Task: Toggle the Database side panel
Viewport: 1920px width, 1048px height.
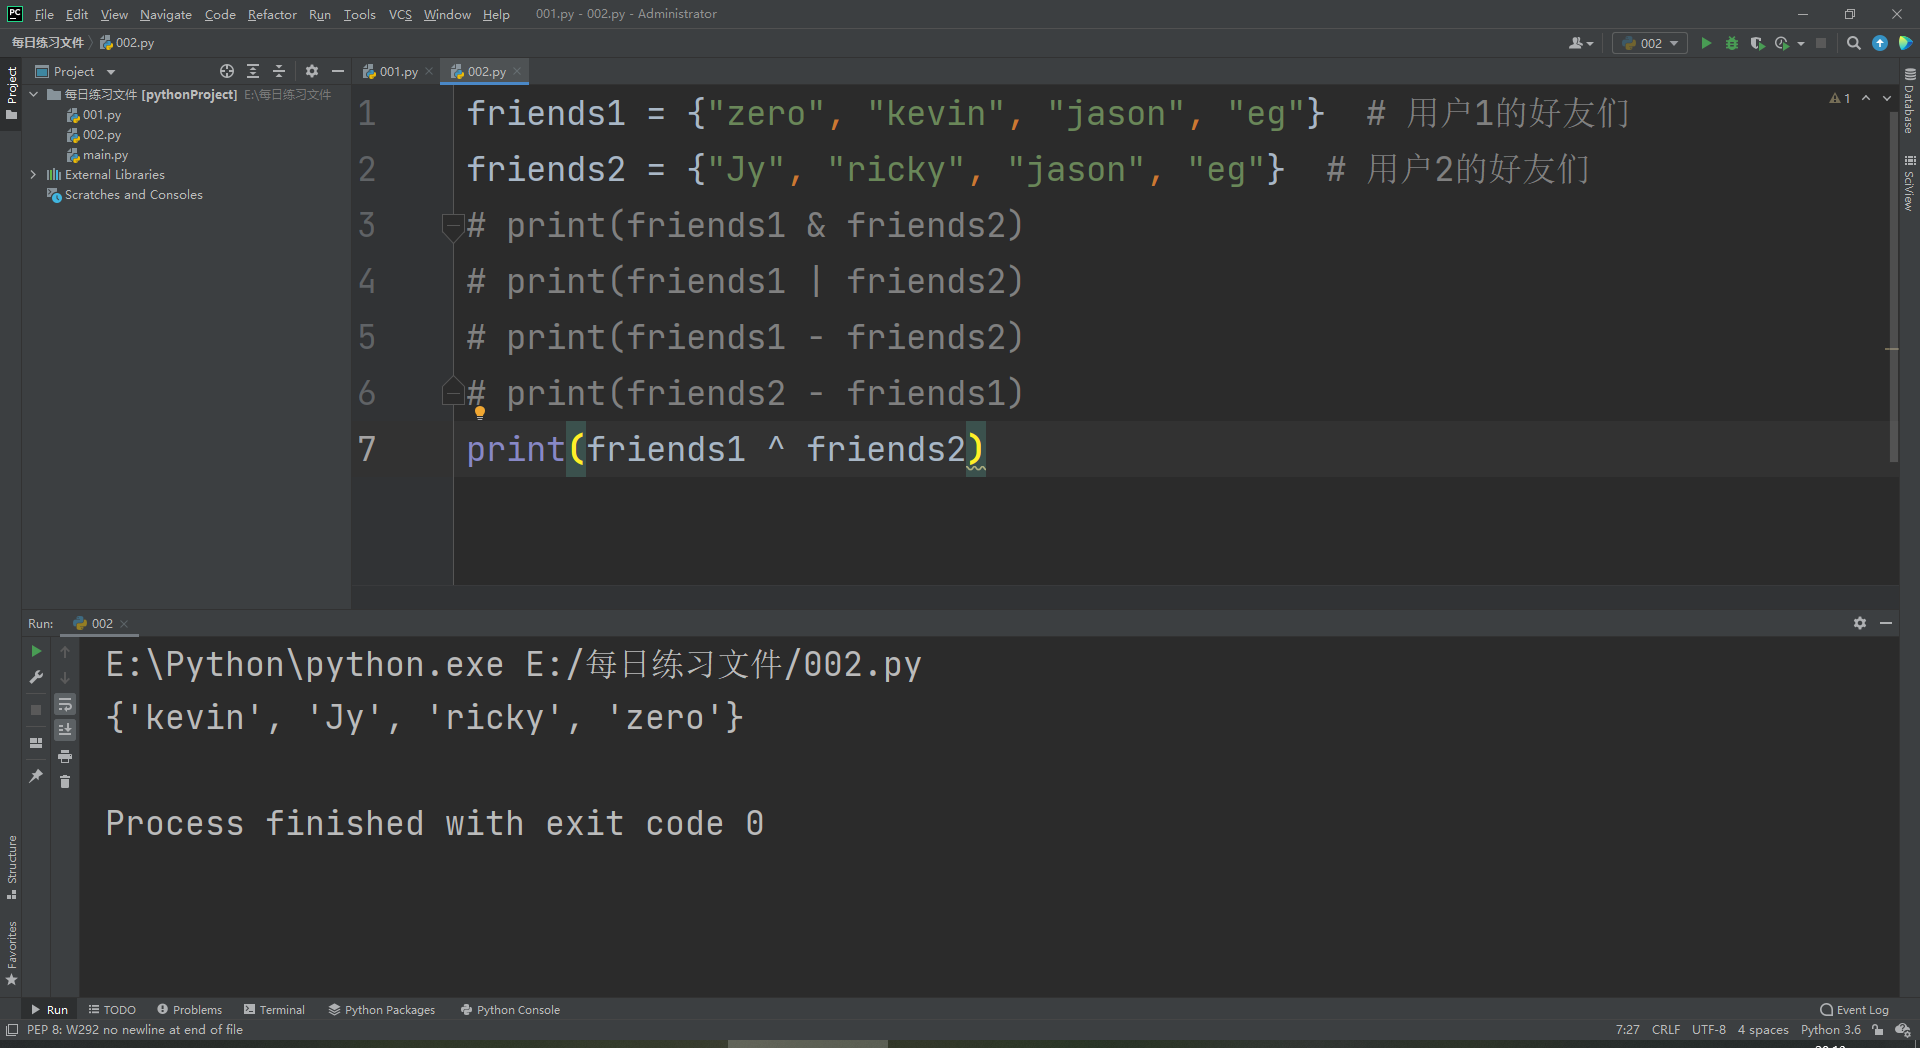Action: [1909, 102]
